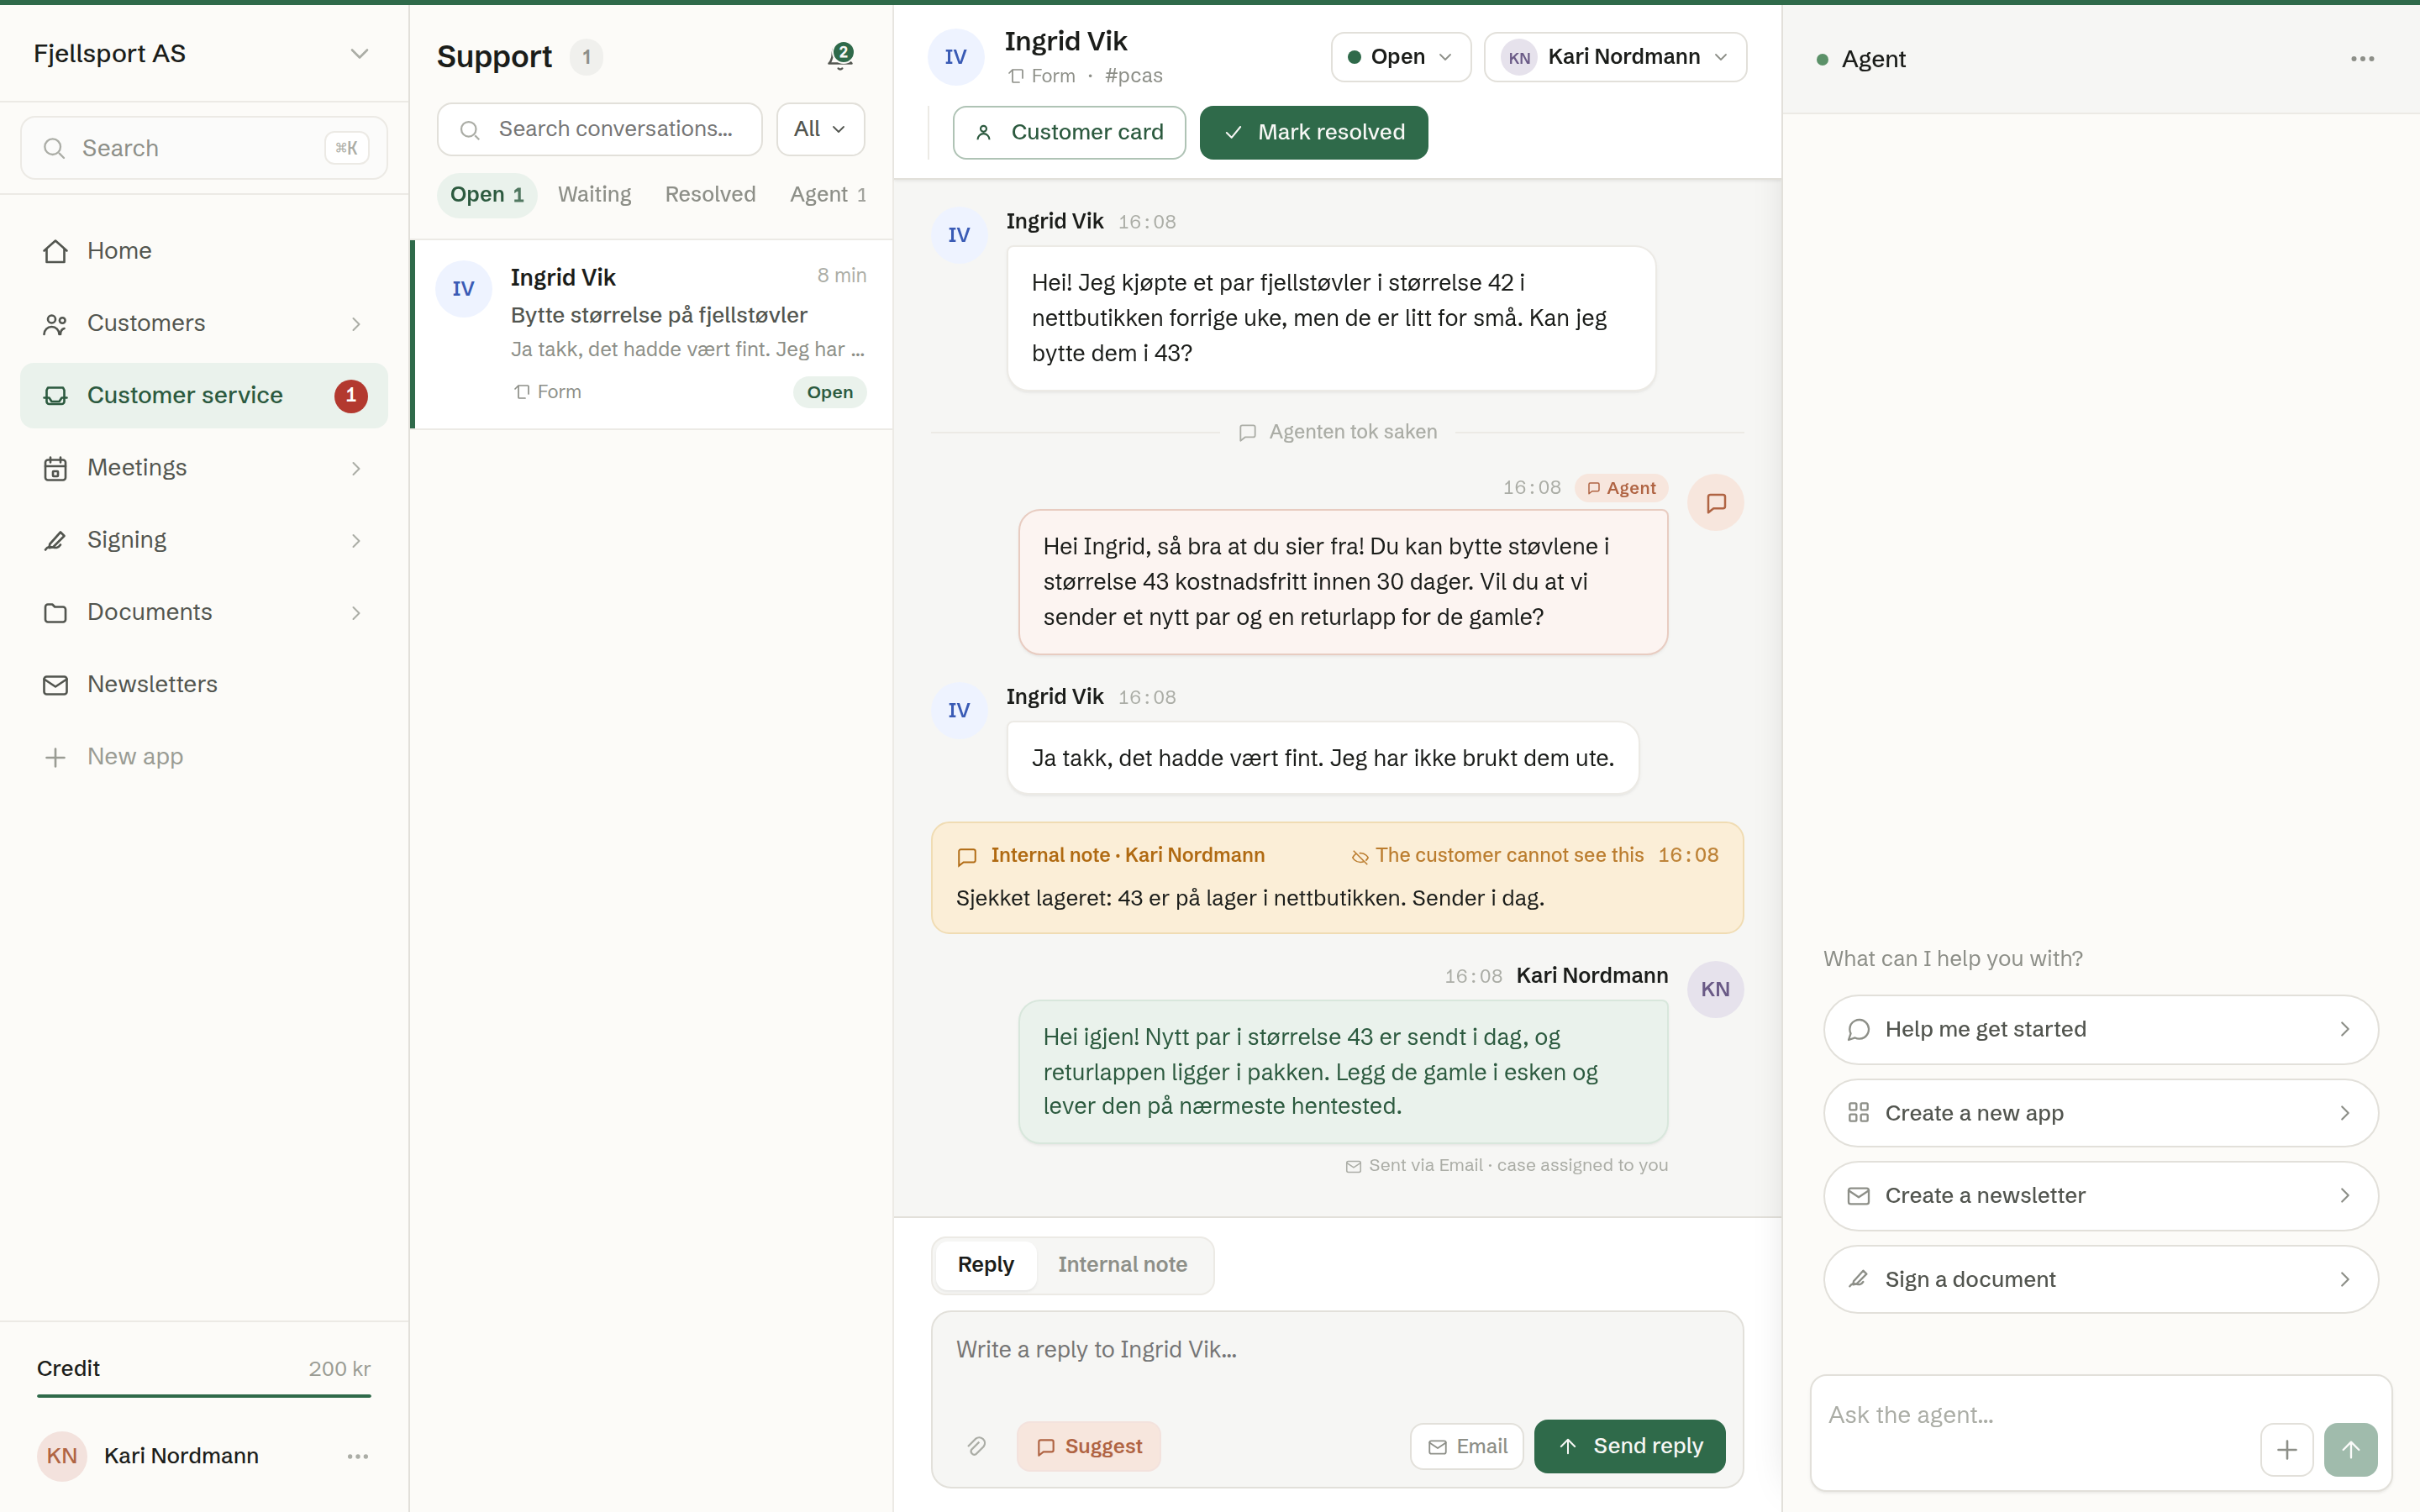Click the IV avatar in conversation list
This screenshot has height=1512, width=2420.
[463, 289]
